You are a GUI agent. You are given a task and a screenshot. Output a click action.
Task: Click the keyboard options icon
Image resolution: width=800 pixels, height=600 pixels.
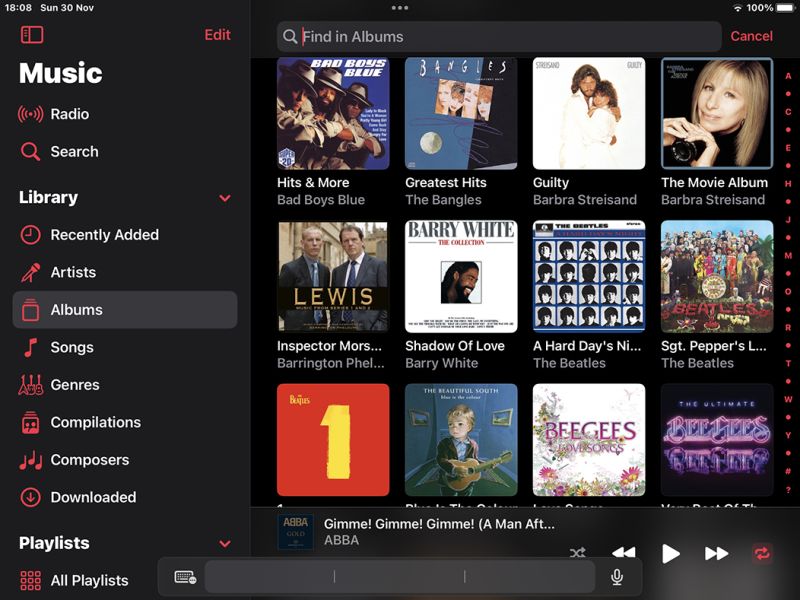pyautogui.click(x=185, y=578)
